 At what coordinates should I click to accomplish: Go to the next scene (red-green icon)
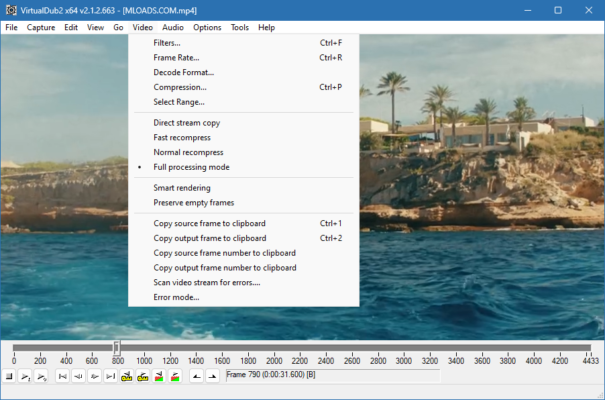(x=175, y=376)
